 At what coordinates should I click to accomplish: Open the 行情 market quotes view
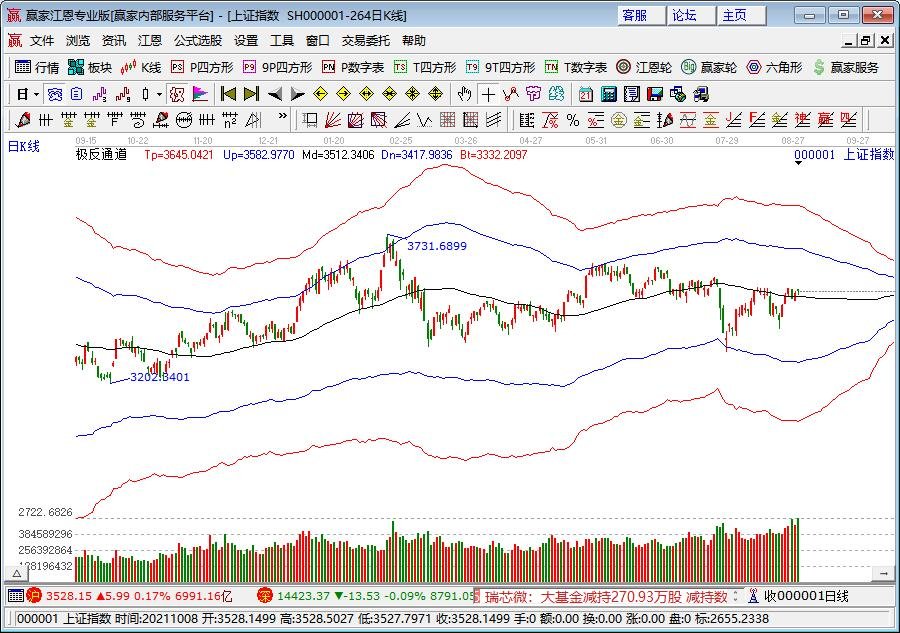37,67
